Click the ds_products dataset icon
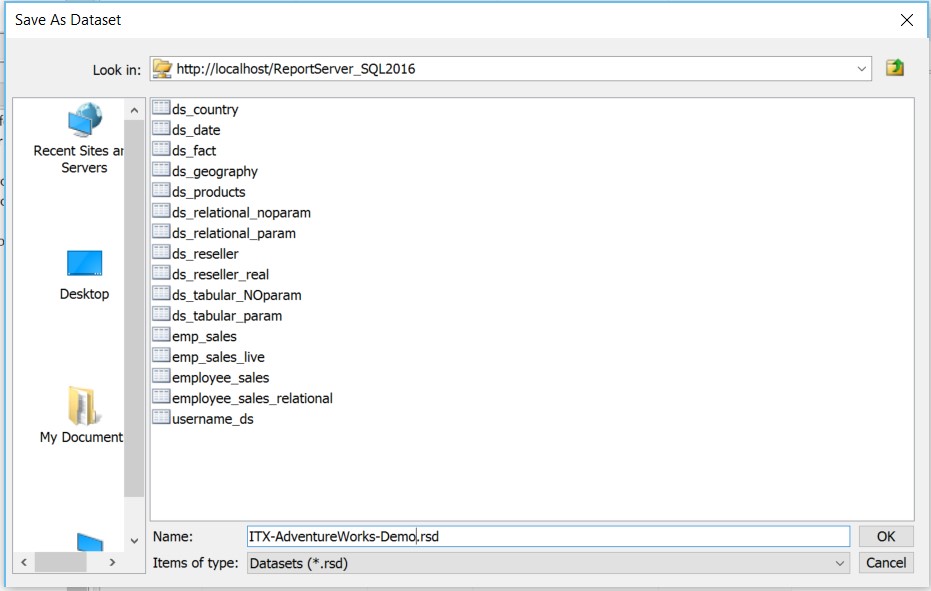The image size is (931, 591). point(162,190)
